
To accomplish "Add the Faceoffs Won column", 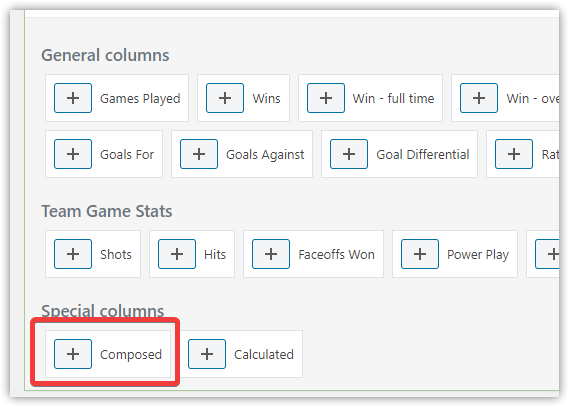I will click(x=271, y=254).
